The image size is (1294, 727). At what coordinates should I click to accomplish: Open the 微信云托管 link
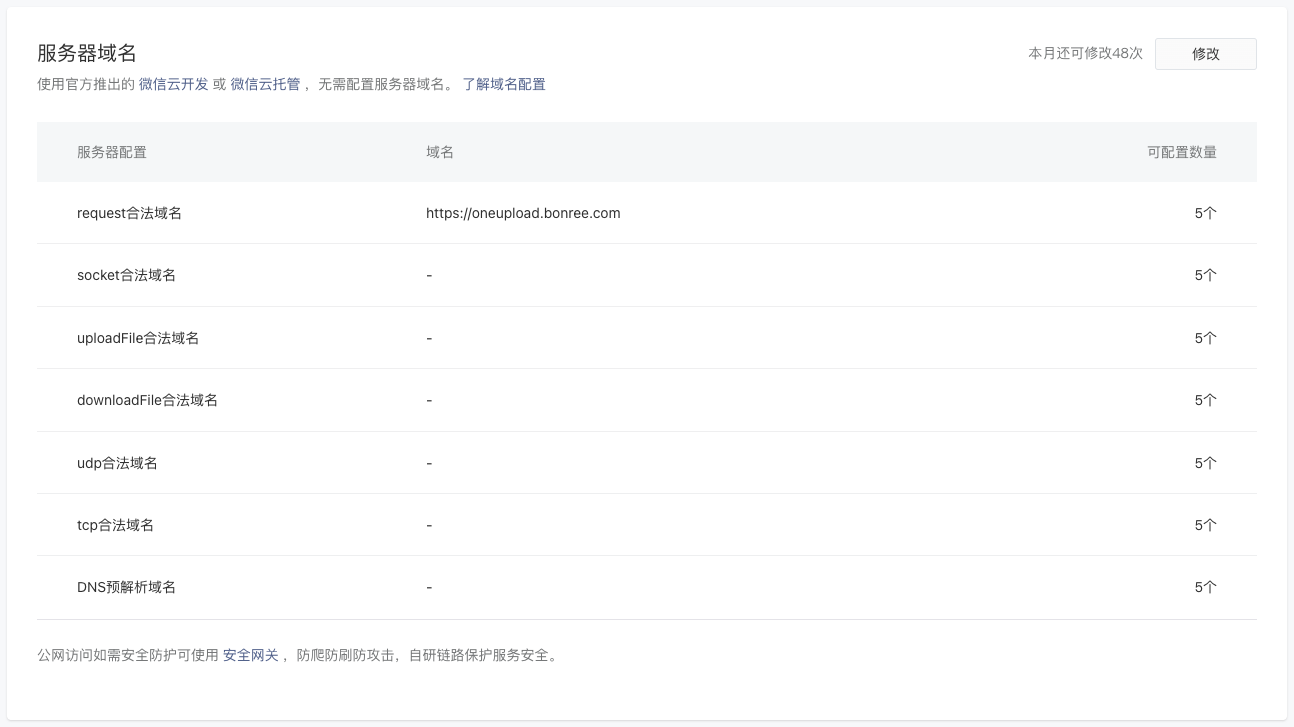(265, 84)
